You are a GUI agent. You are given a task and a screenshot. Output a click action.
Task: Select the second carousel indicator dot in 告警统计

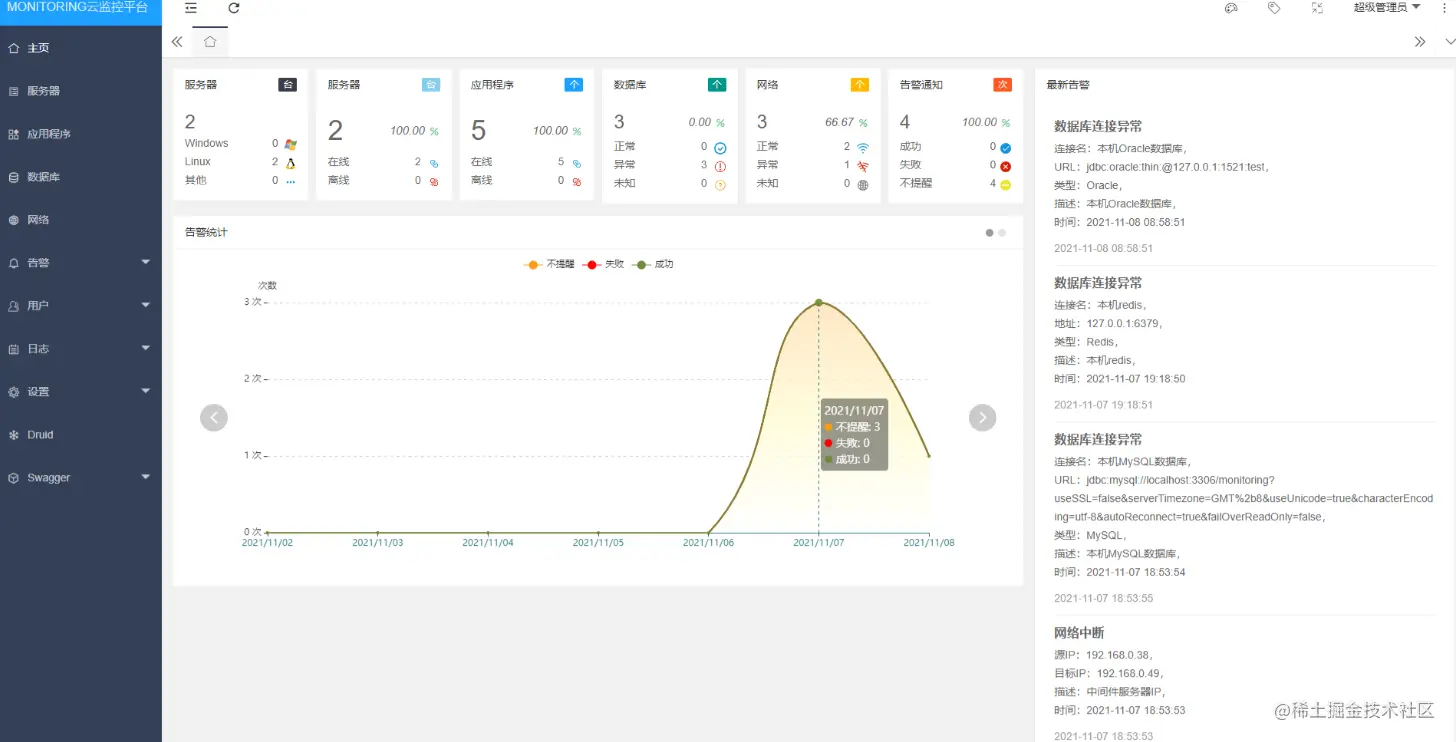(1002, 233)
